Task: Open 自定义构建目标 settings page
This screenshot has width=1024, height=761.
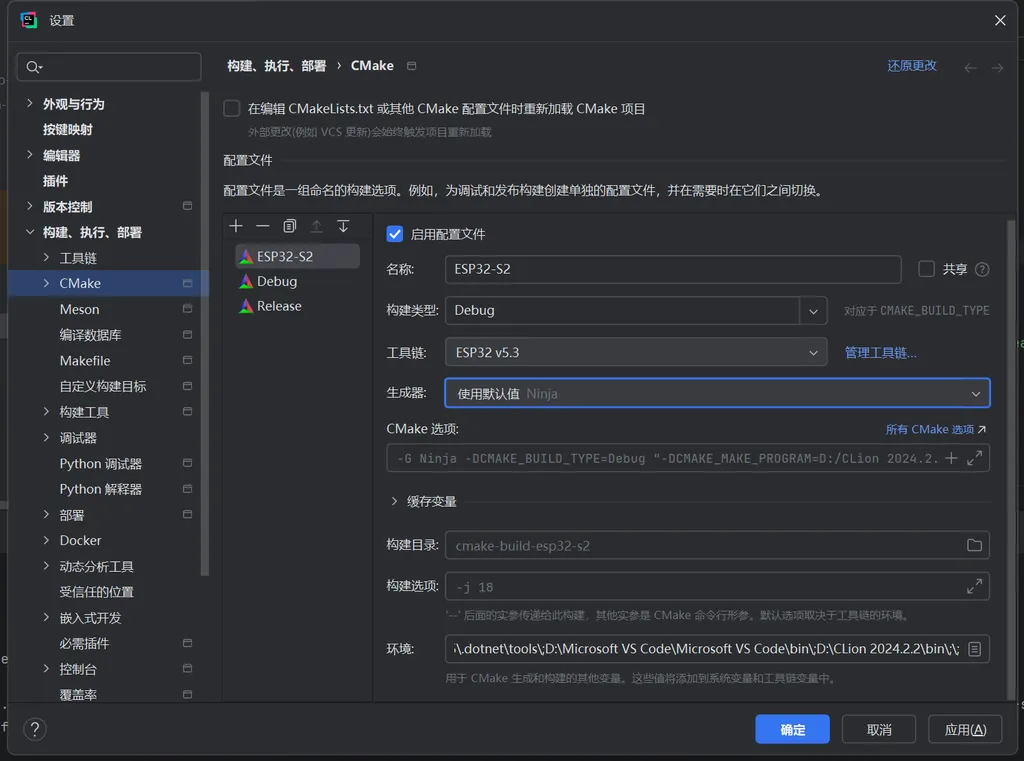Action: point(103,386)
